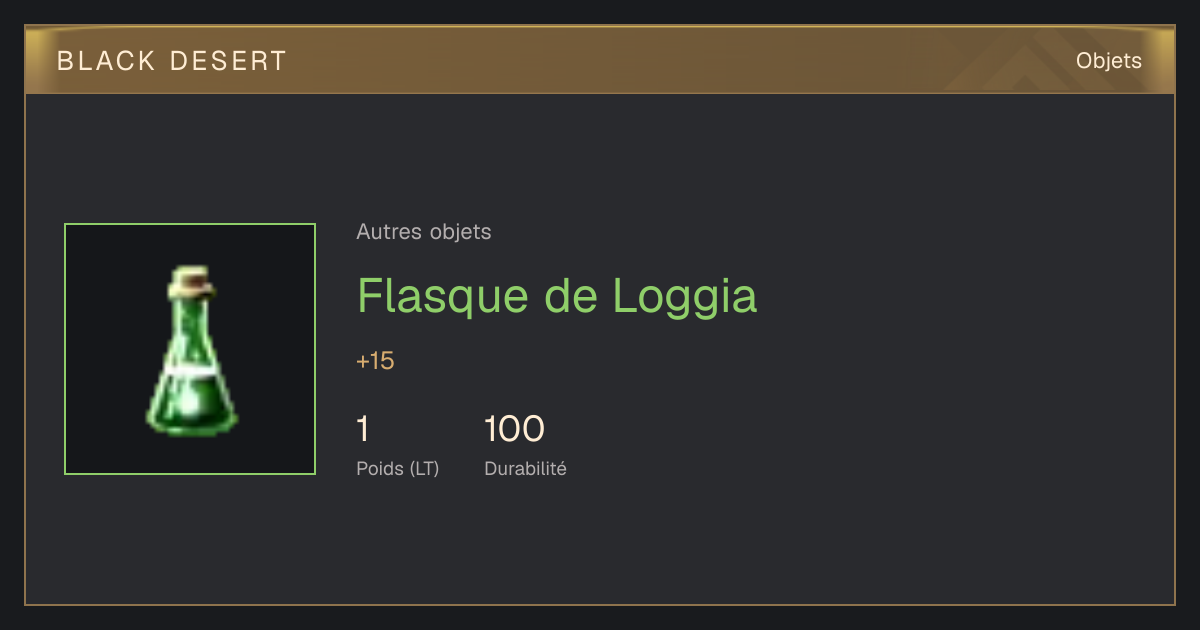Click the Durabilité label
Screen dimensions: 1200x630
point(525,468)
